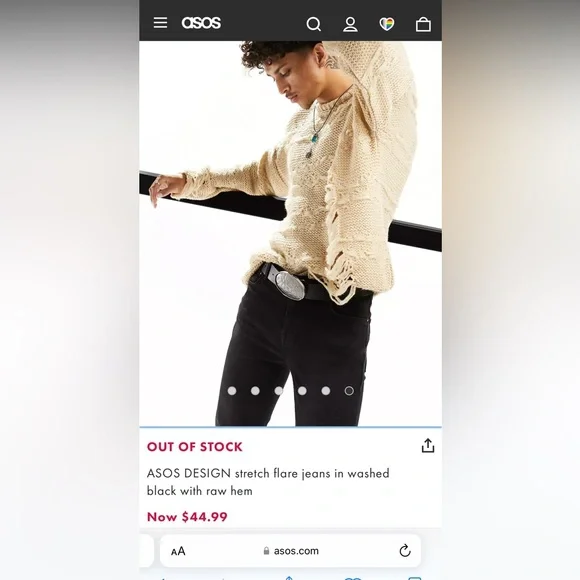Select the second image carousel dot

pyautogui.click(x=255, y=391)
